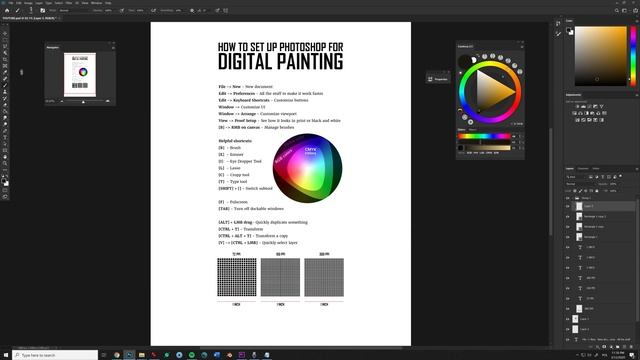Select the Gradient tool
640x360 pixels.
[5, 111]
